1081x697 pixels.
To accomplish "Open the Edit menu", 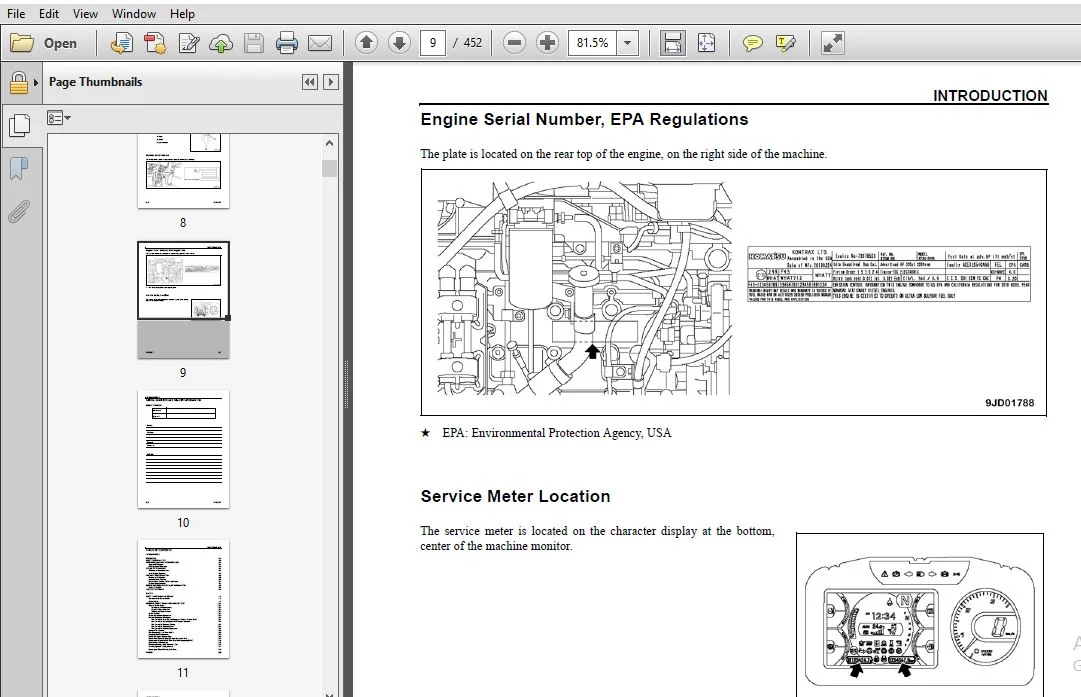I will tap(49, 14).
